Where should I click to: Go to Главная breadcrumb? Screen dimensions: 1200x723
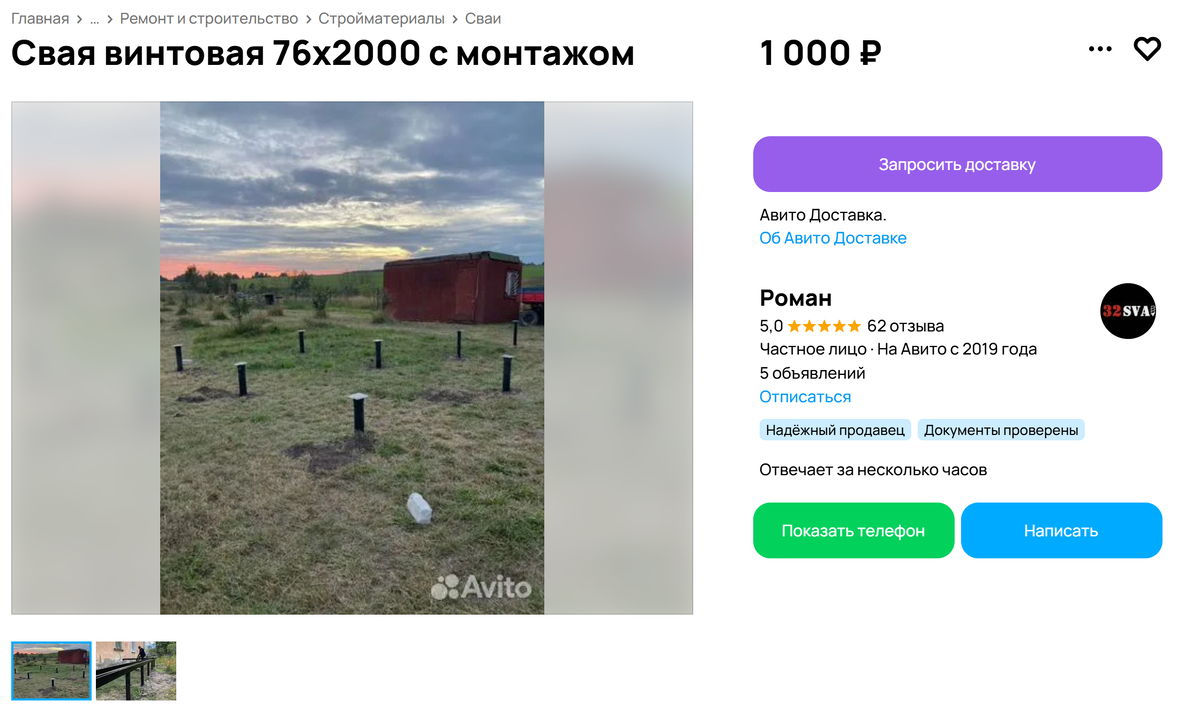40,19
